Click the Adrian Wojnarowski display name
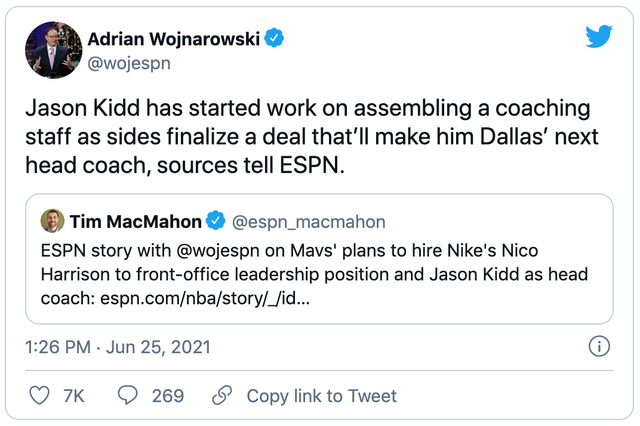The height and width of the screenshot is (426, 640). coord(174,39)
